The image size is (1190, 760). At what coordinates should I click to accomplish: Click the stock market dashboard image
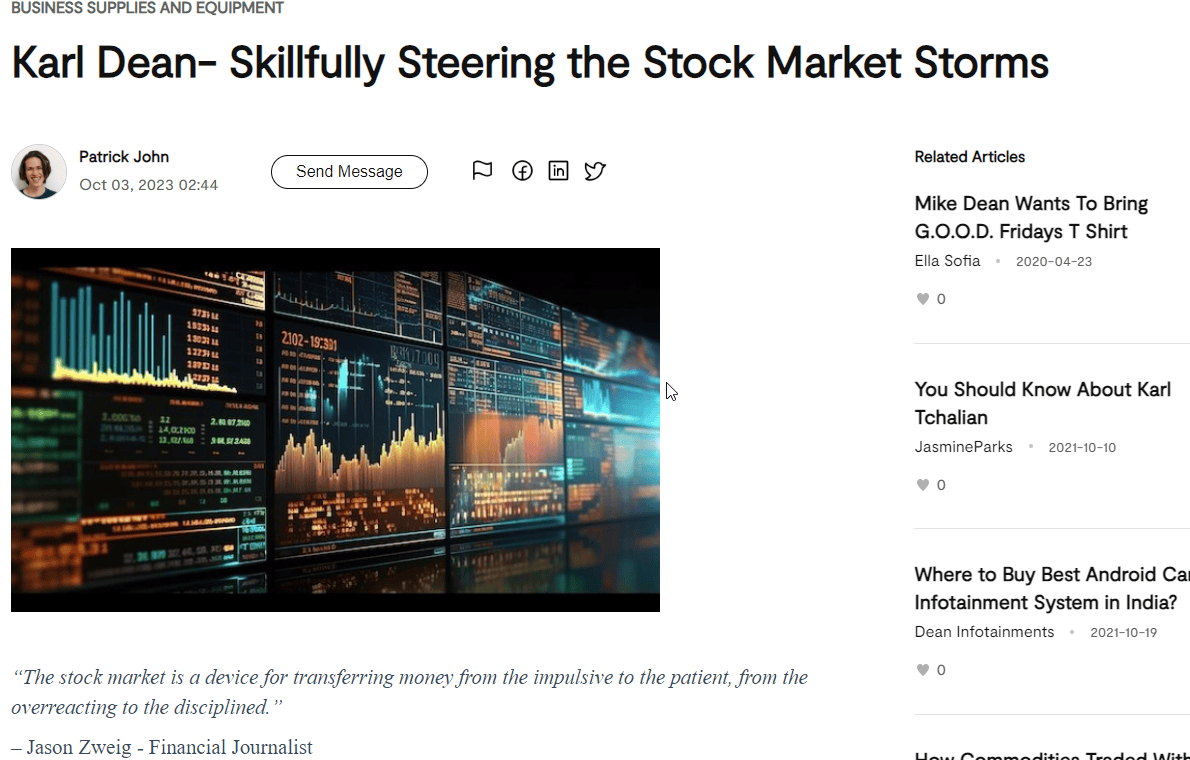[335, 430]
